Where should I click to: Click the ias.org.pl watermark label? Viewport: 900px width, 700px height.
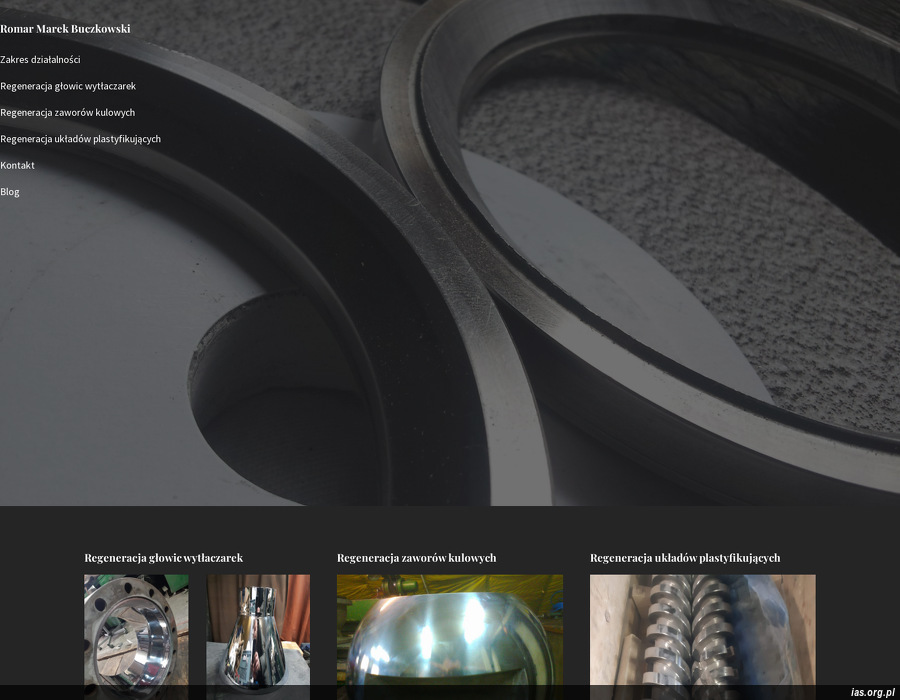871,692
